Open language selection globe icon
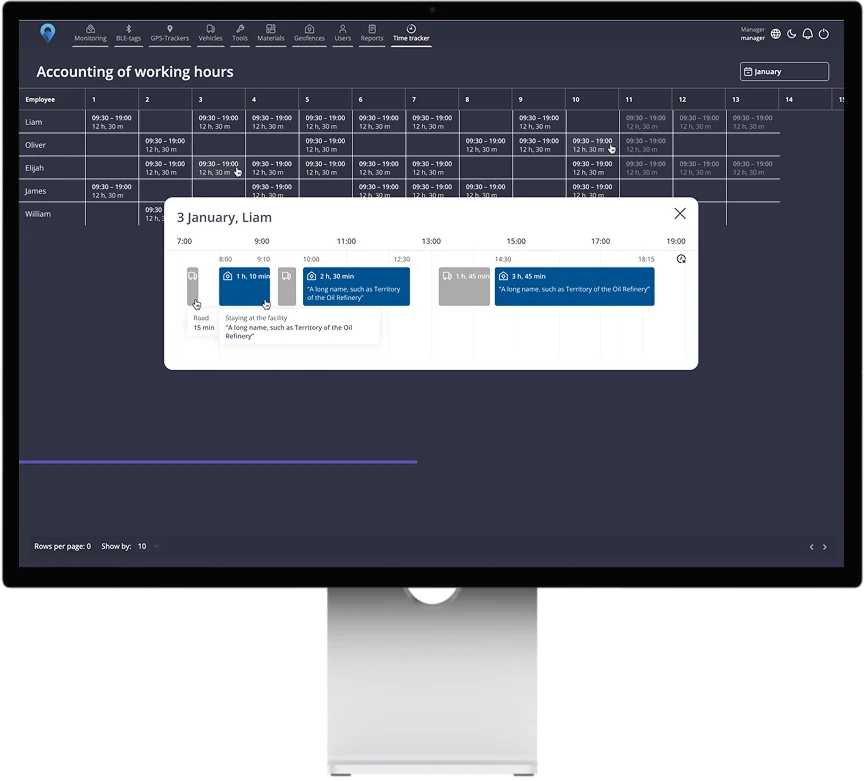The image size is (864, 781). (x=775, y=34)
